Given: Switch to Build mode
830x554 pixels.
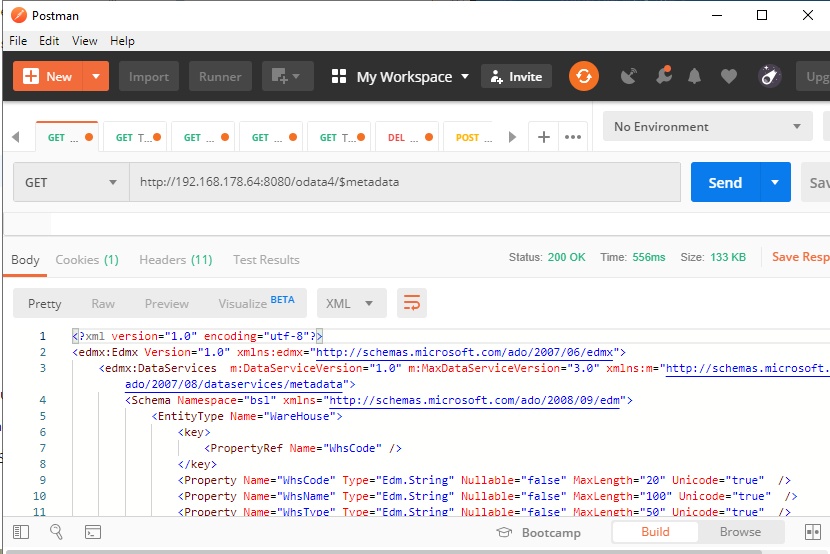Looking at the screenshot, I should 655,532.
